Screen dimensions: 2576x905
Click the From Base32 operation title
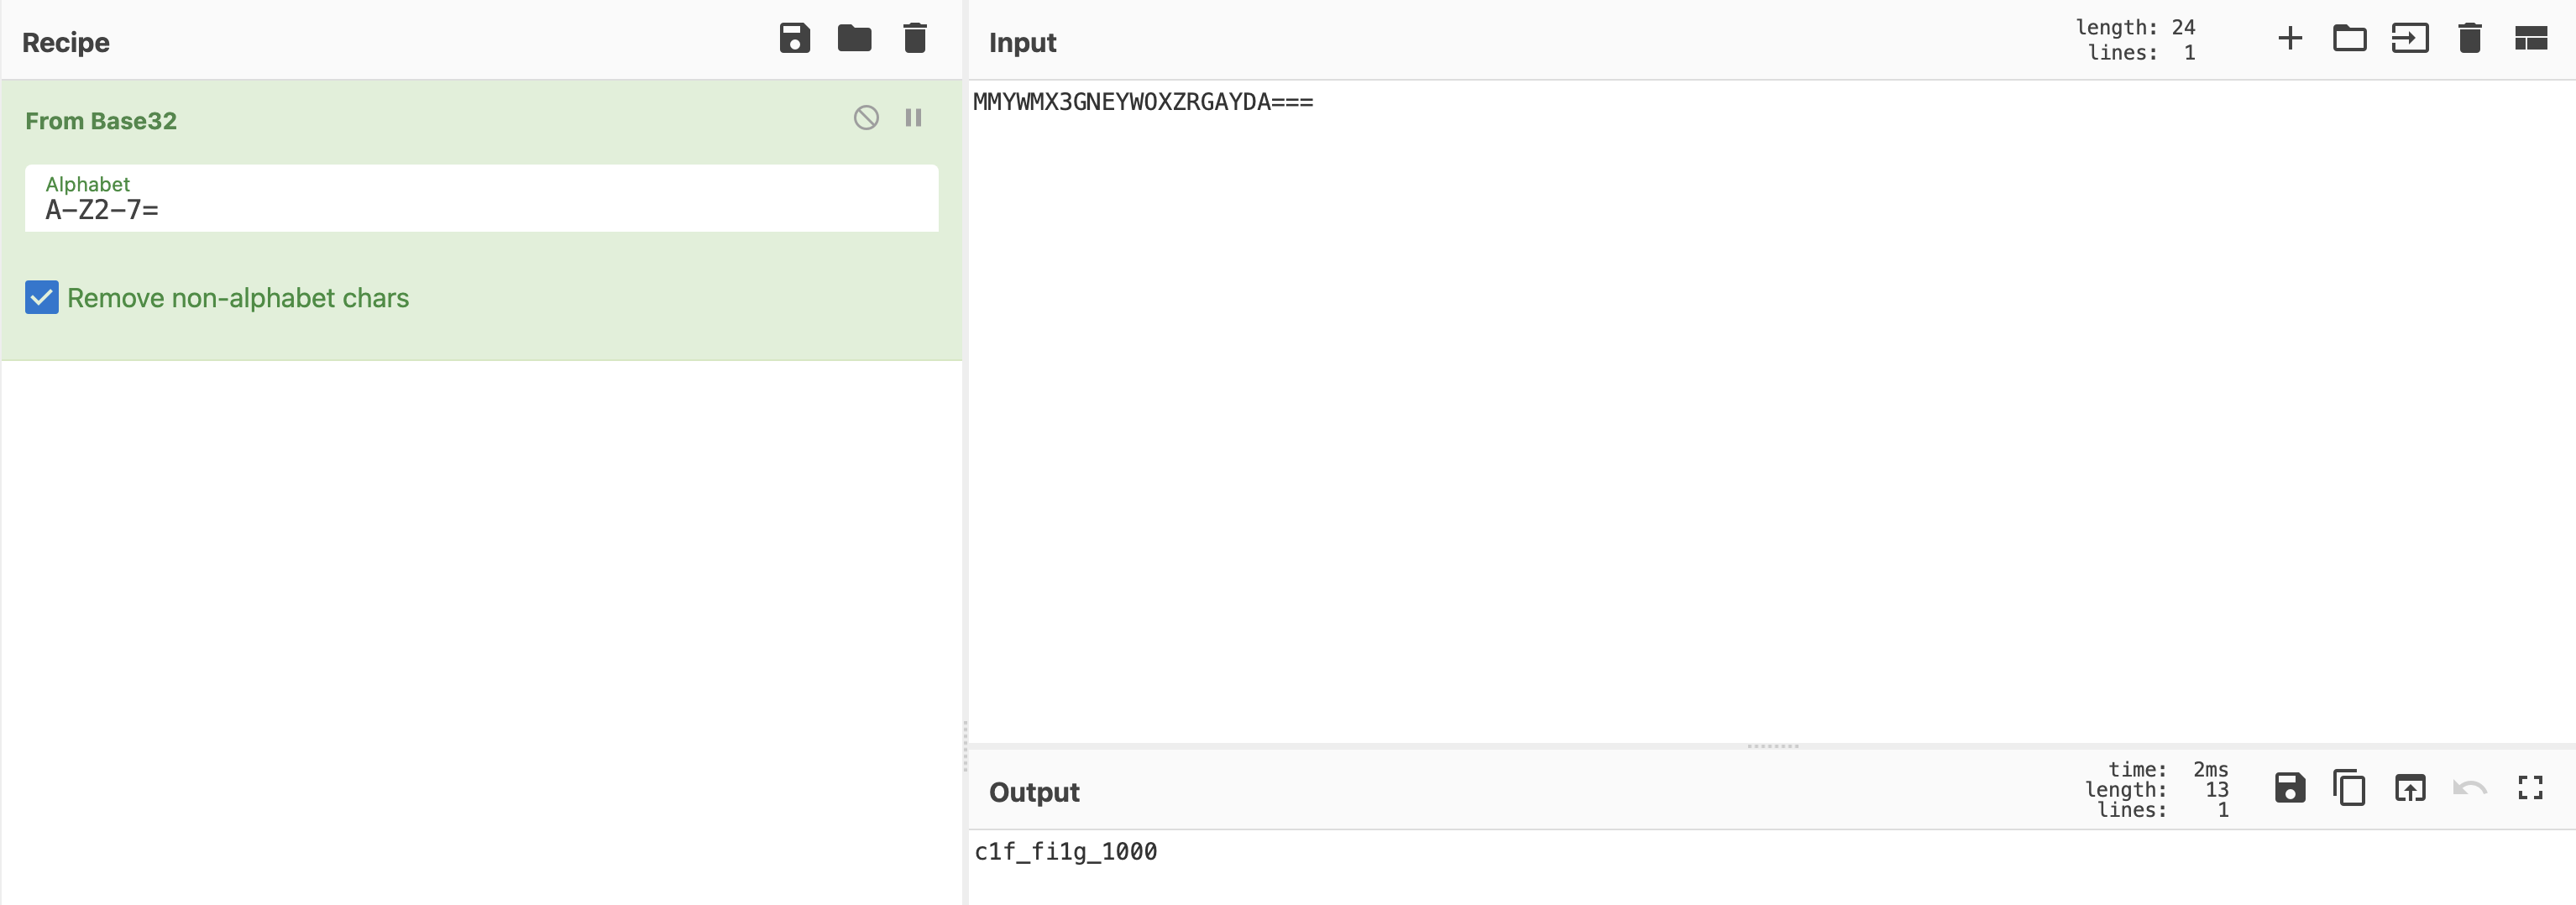[101, 121]
